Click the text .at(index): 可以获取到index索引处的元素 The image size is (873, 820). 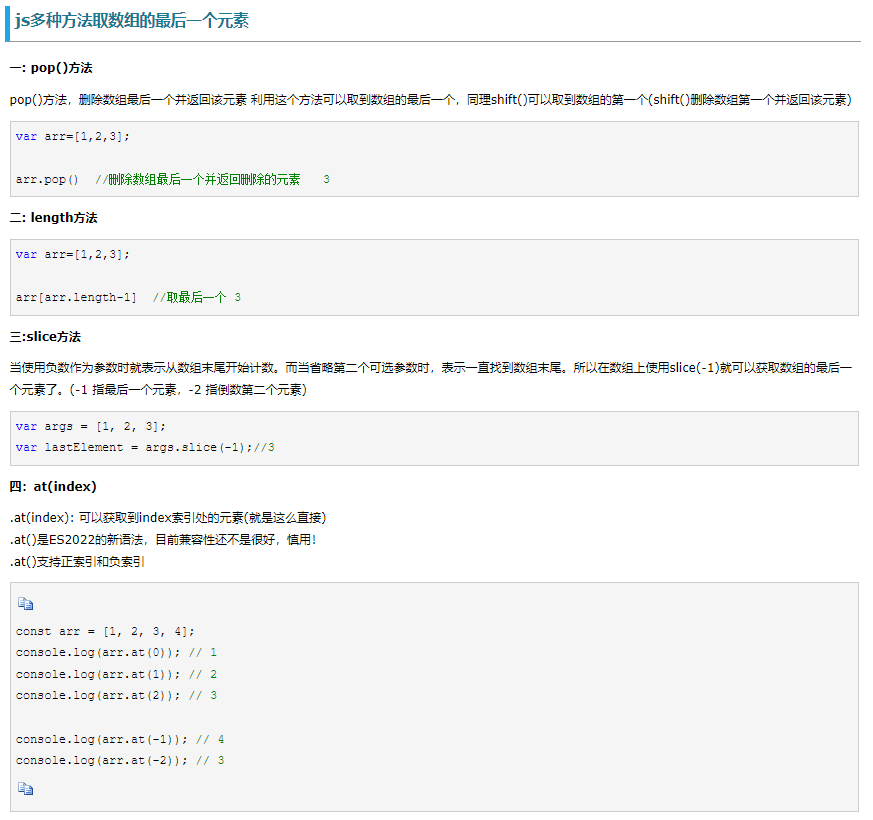(x=168, y=518)
